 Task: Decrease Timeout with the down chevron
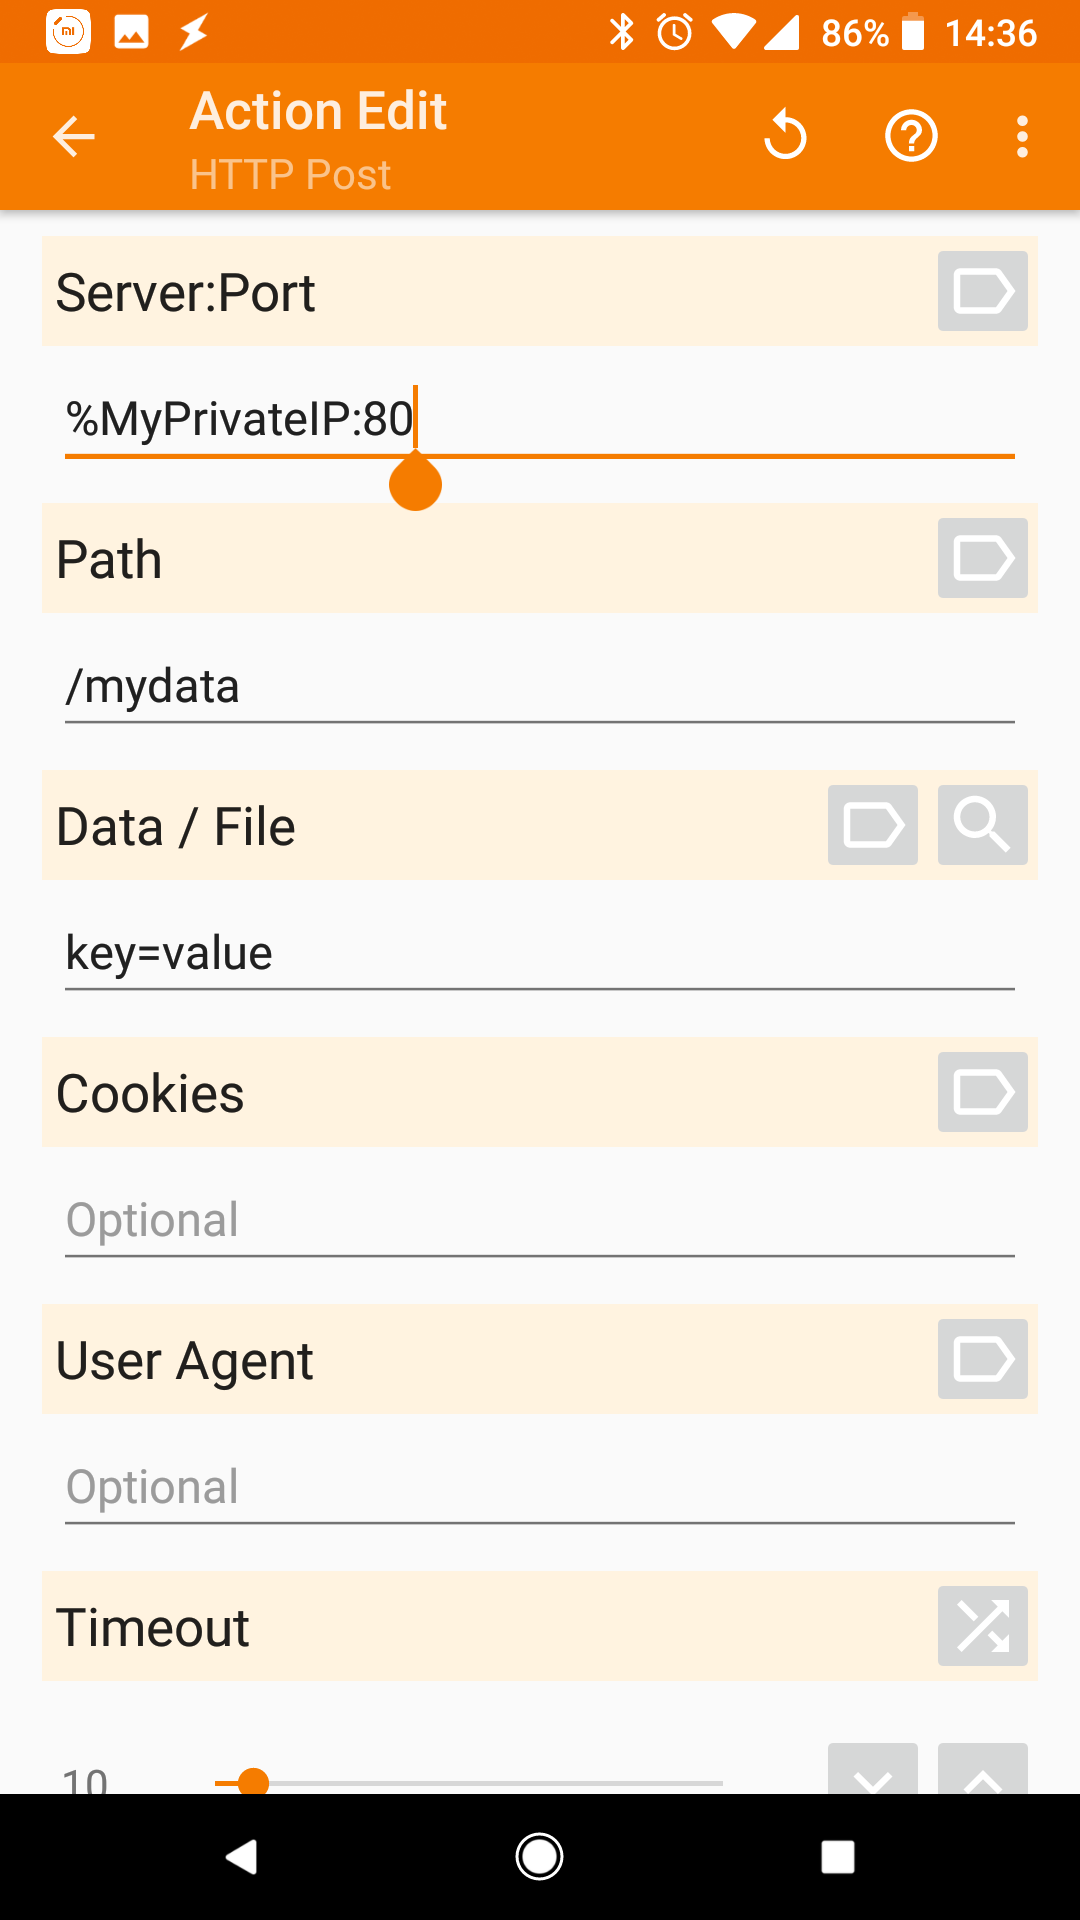click(x=872, y=1772)
